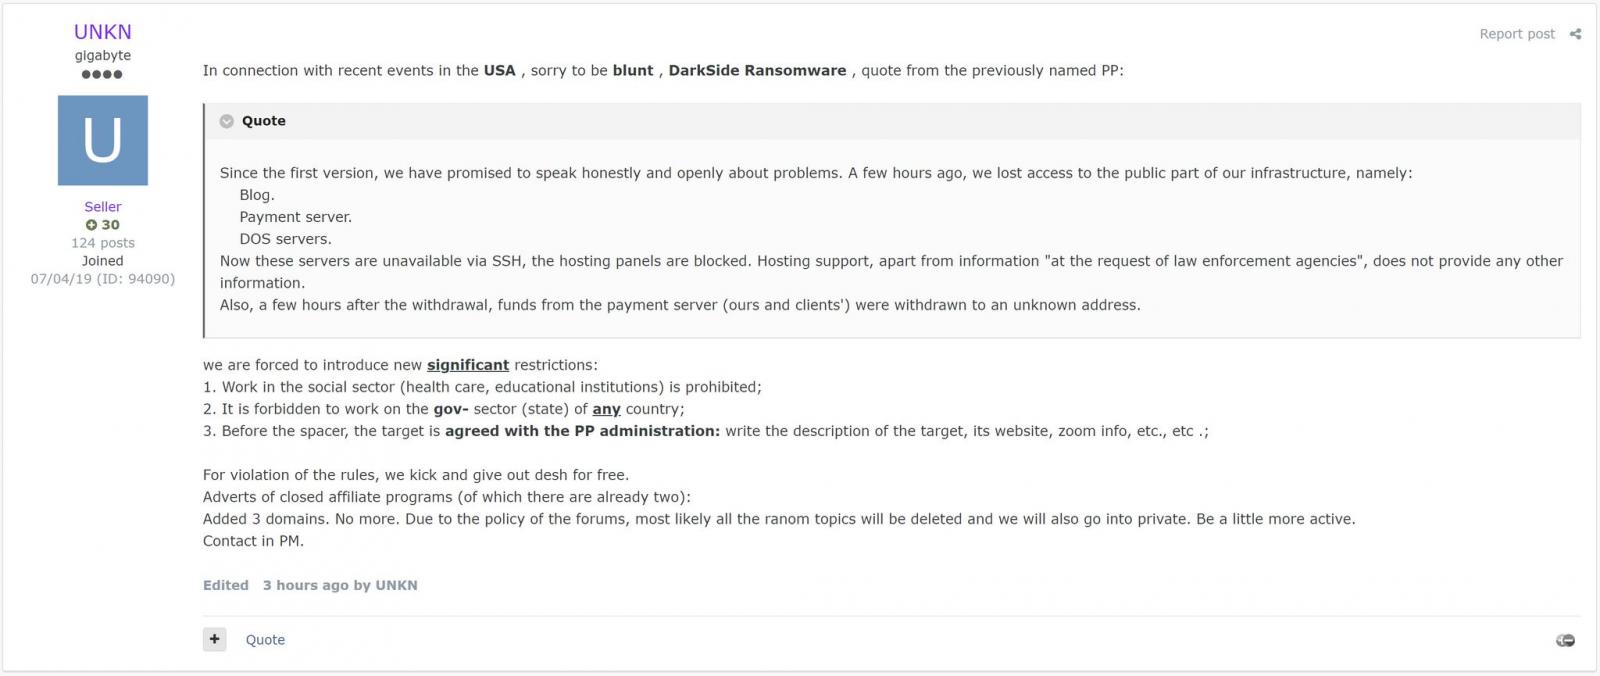Collapse the quote with the circled chevron
The width and height of the screenshot is (1600, 676).
[228, 120]
